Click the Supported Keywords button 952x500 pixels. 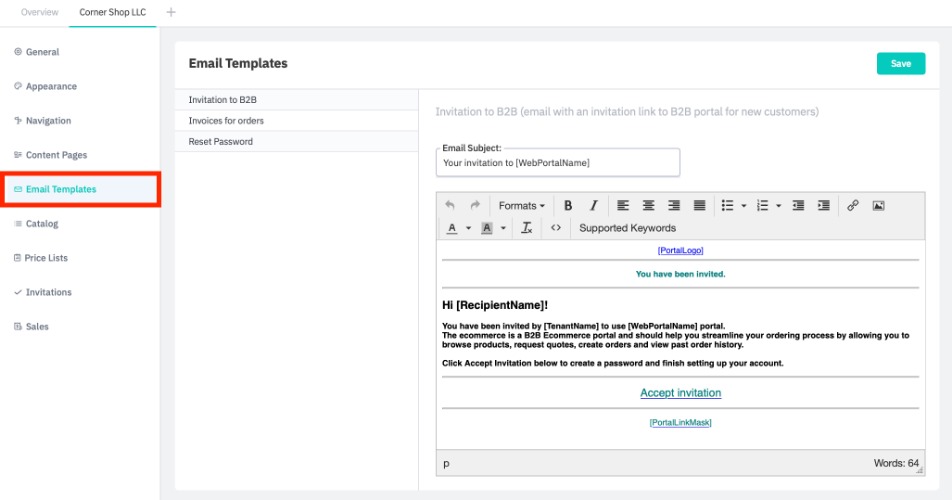tap(627, 228)
